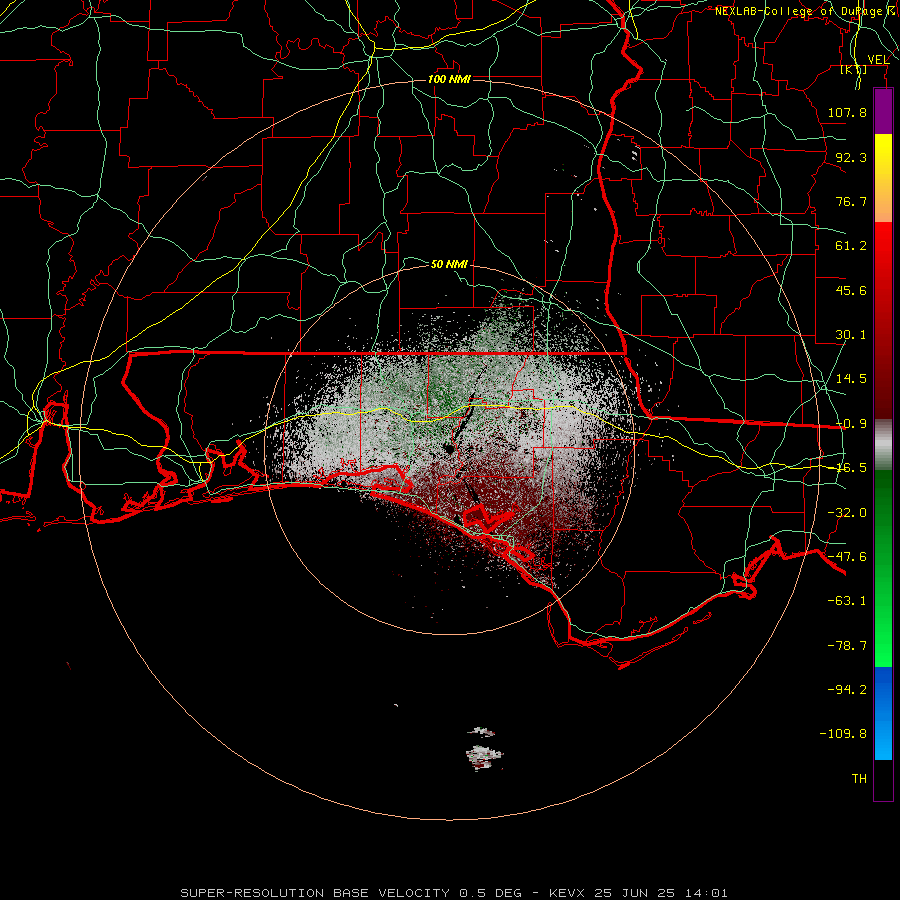
Task: Pick the gray near-zero segment of the color bar
Action: tap(883, 445)
